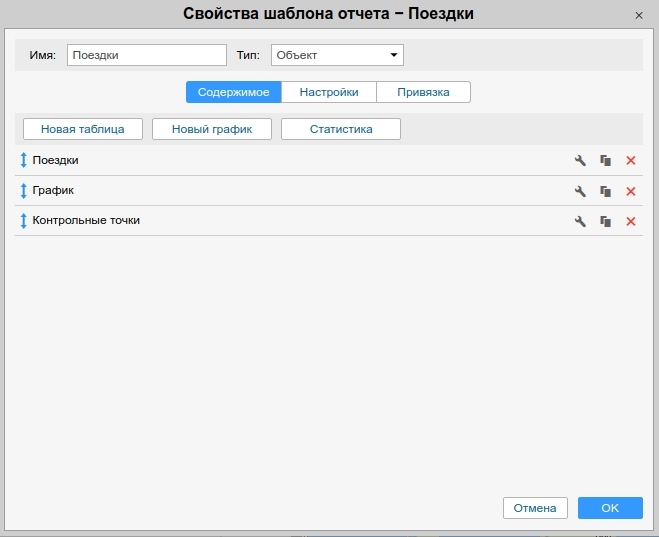Screen dimensions: 659x537
Task: Grab the reorder arrow of Поездки row
Action: pyautogui.click(x=24, y=160)
